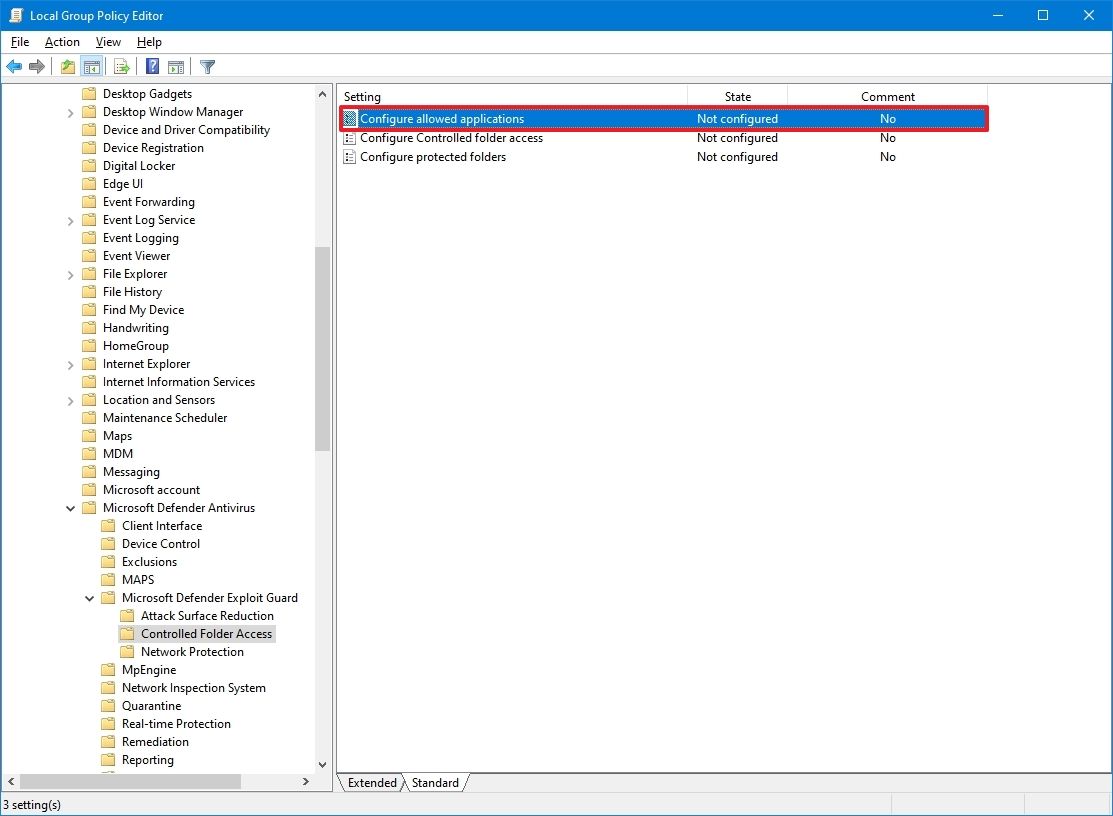This screenshot has height=816, width=1113.
Task: Click the Export List toolbar icon
Action: click(x=119, y=66)
